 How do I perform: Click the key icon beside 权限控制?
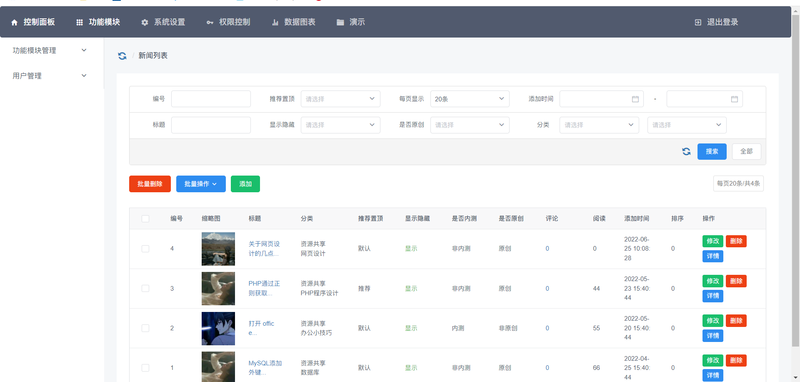tap(210, 22)
